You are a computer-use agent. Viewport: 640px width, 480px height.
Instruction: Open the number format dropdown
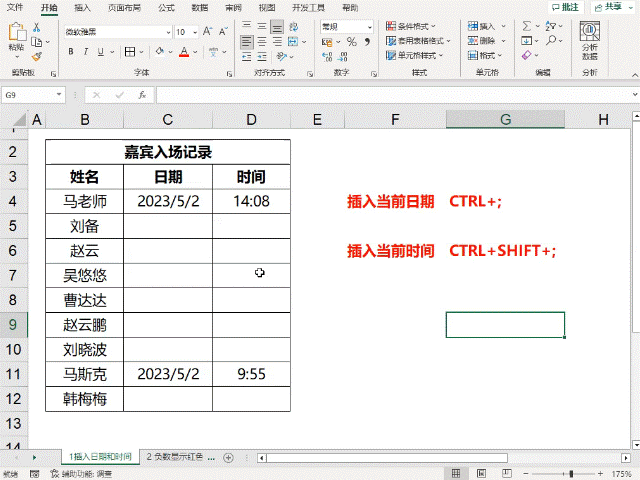[369, 27]
